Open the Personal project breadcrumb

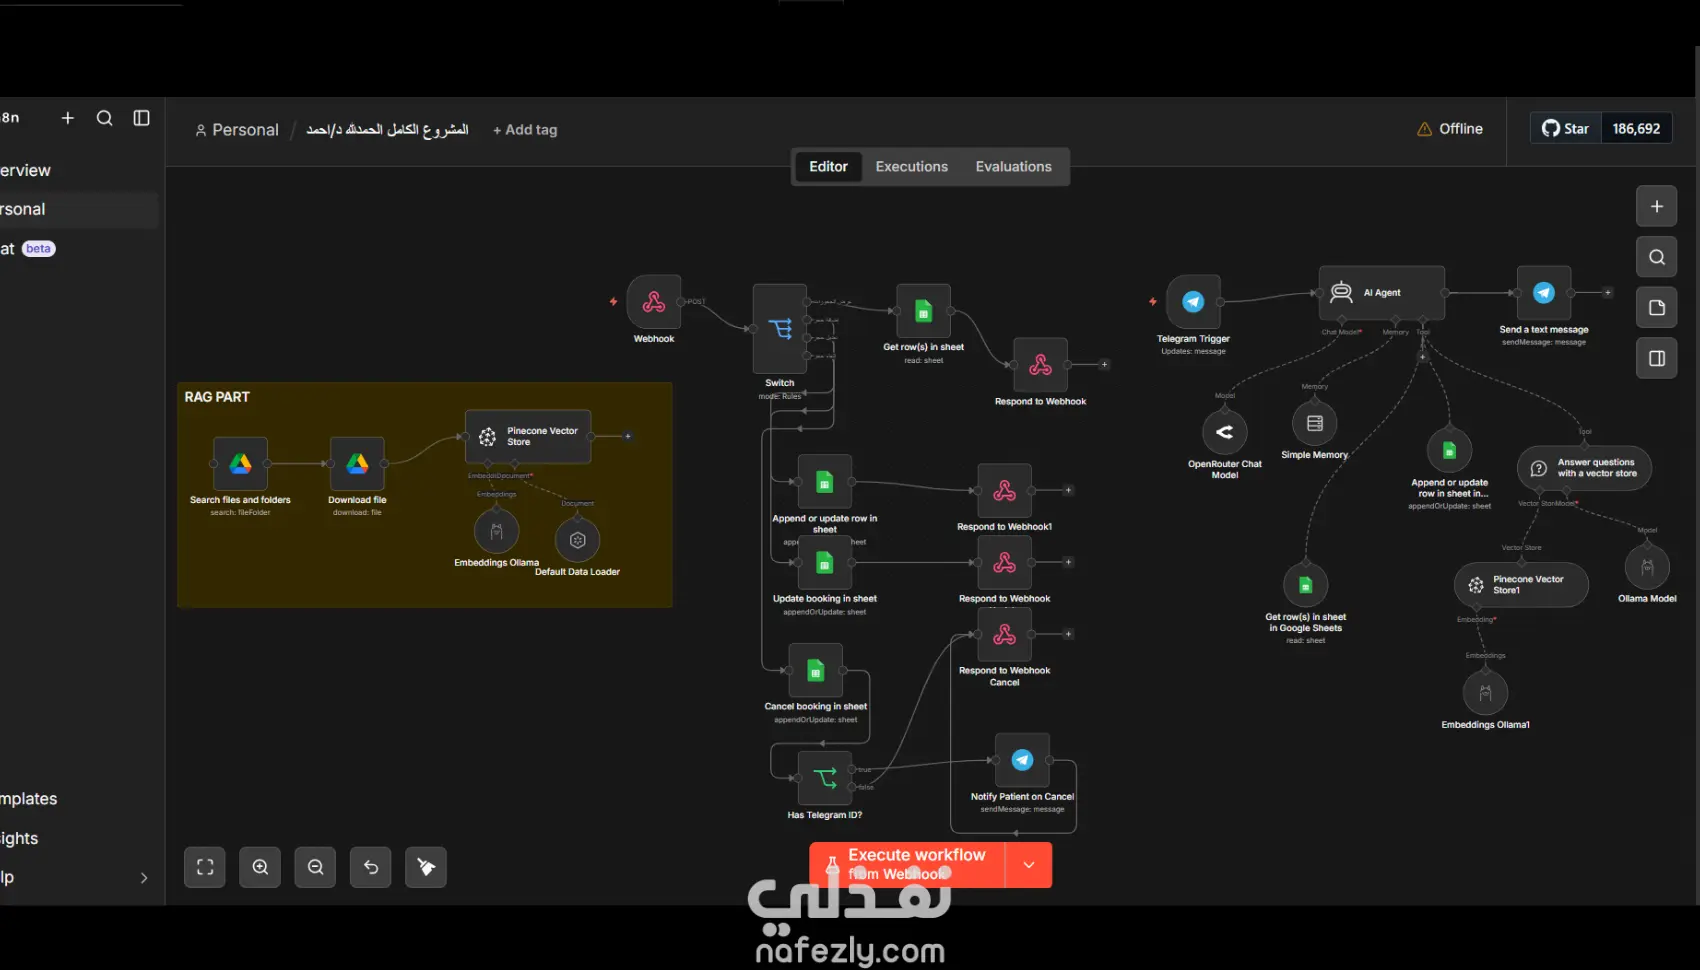(x=237, y=130)
